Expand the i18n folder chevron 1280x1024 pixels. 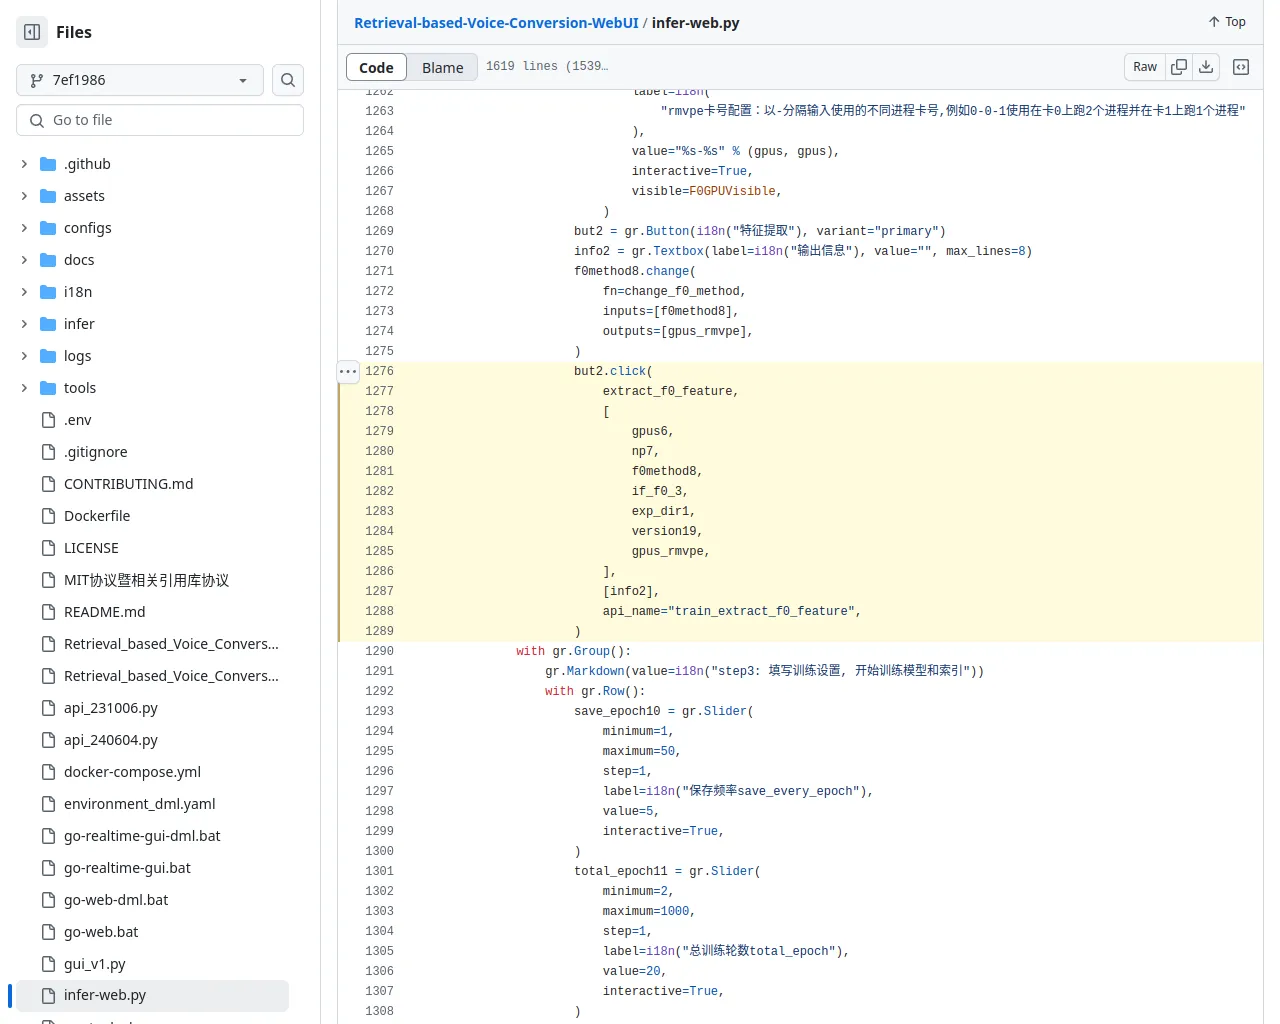(x=24, y=292)
